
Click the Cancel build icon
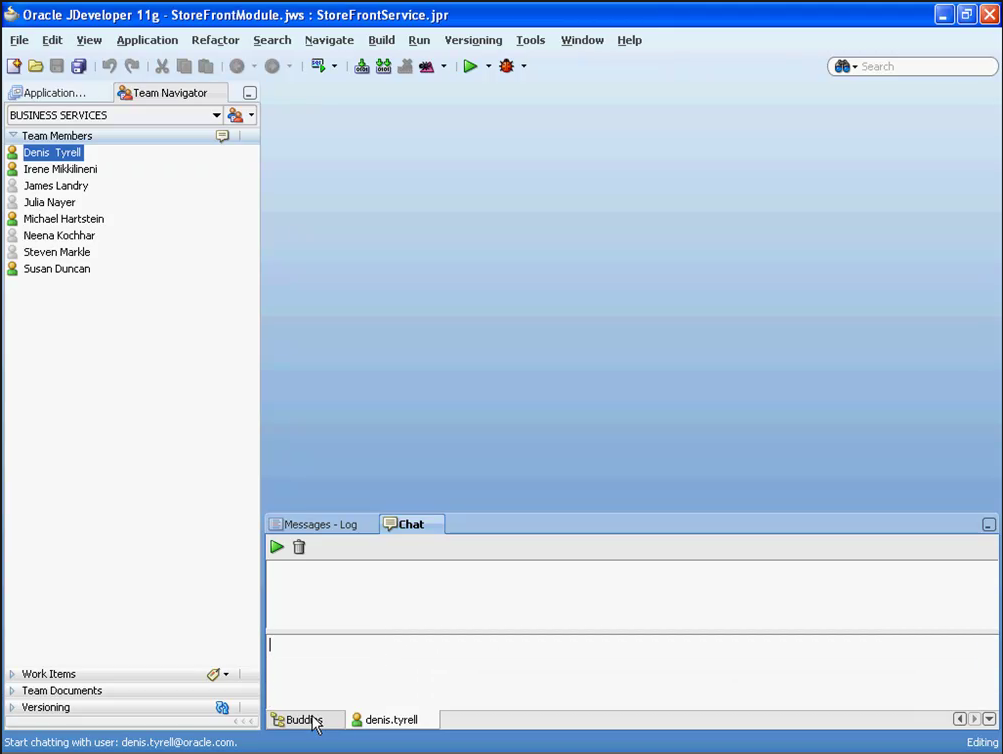405,66
